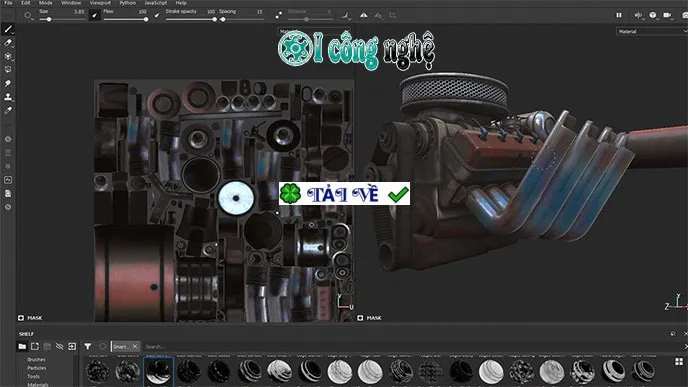Open the Help menu
Screen dimensions: 688x387
click(181, 3)
